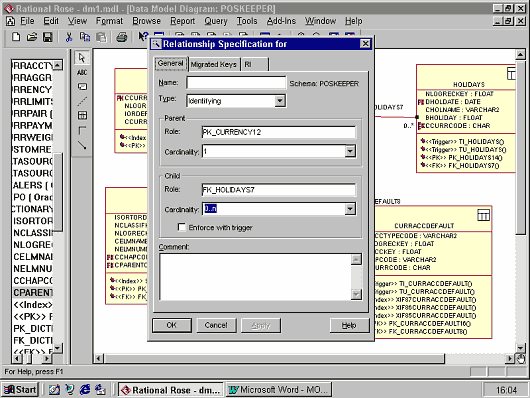Select the STOMRE entry in browser tree
Image resolution: width=530 pixels, height=398 pixels.
32,149
